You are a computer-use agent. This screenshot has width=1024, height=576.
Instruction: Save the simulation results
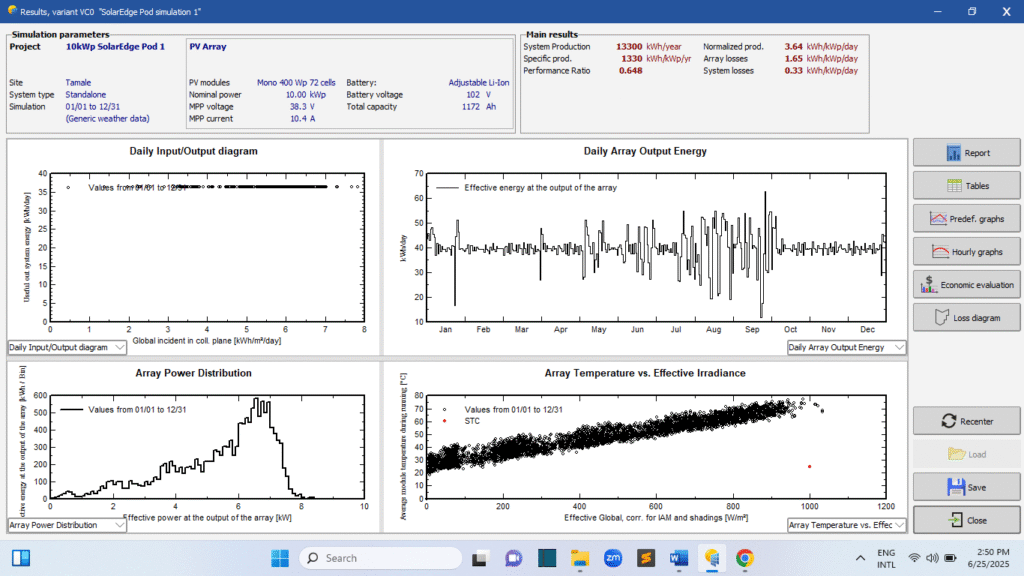tap(966, 487)
